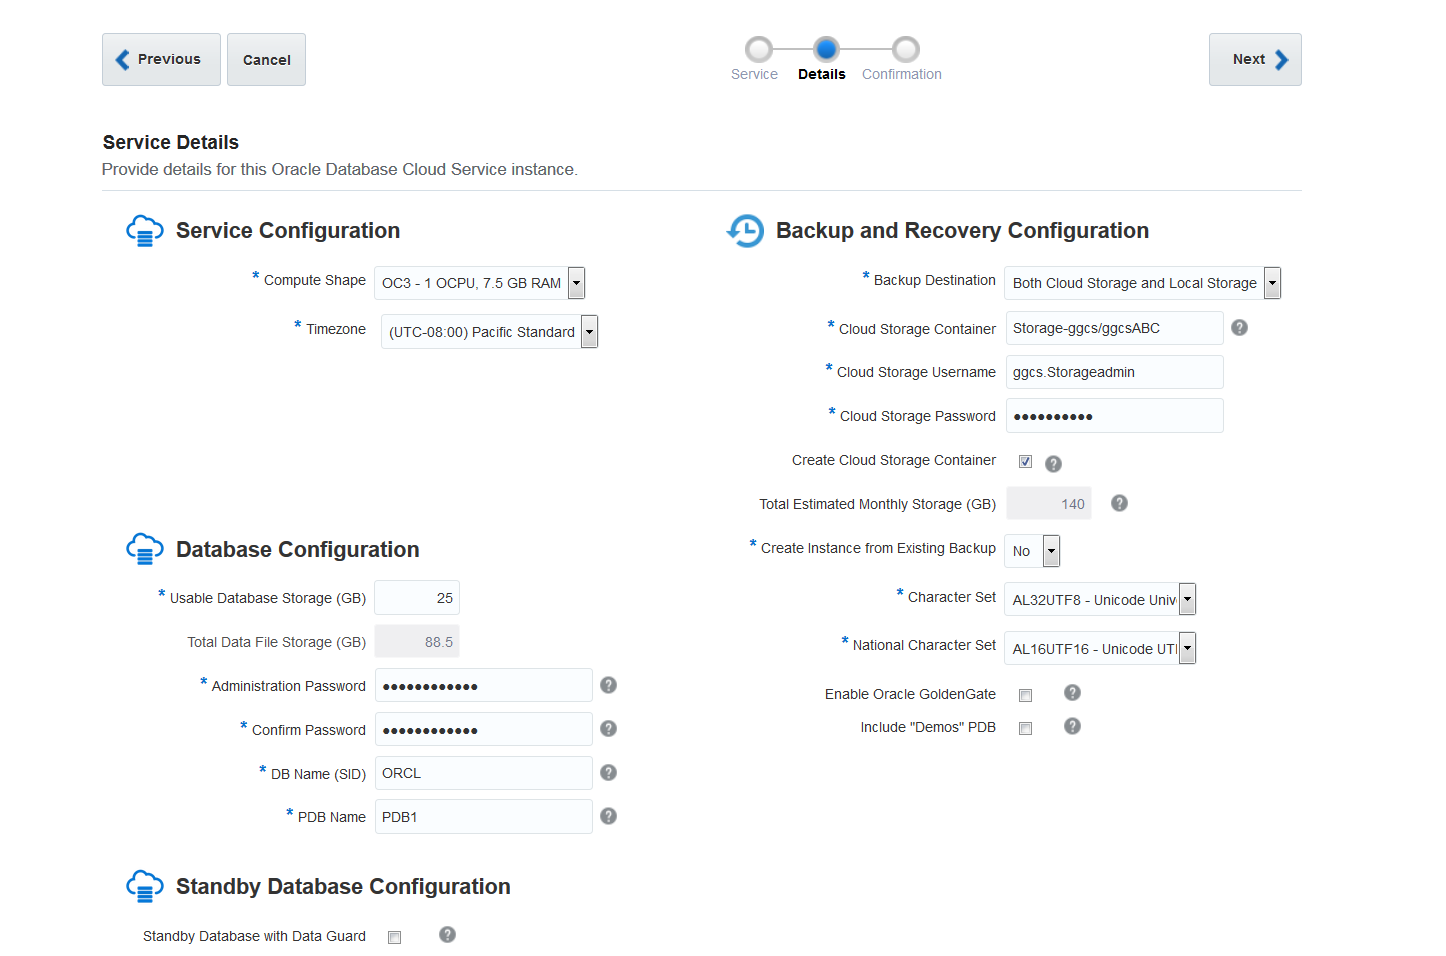Open the Timezone dropdown list
This screenshot has width=1446, height=956.
click(x=589, y=332)
